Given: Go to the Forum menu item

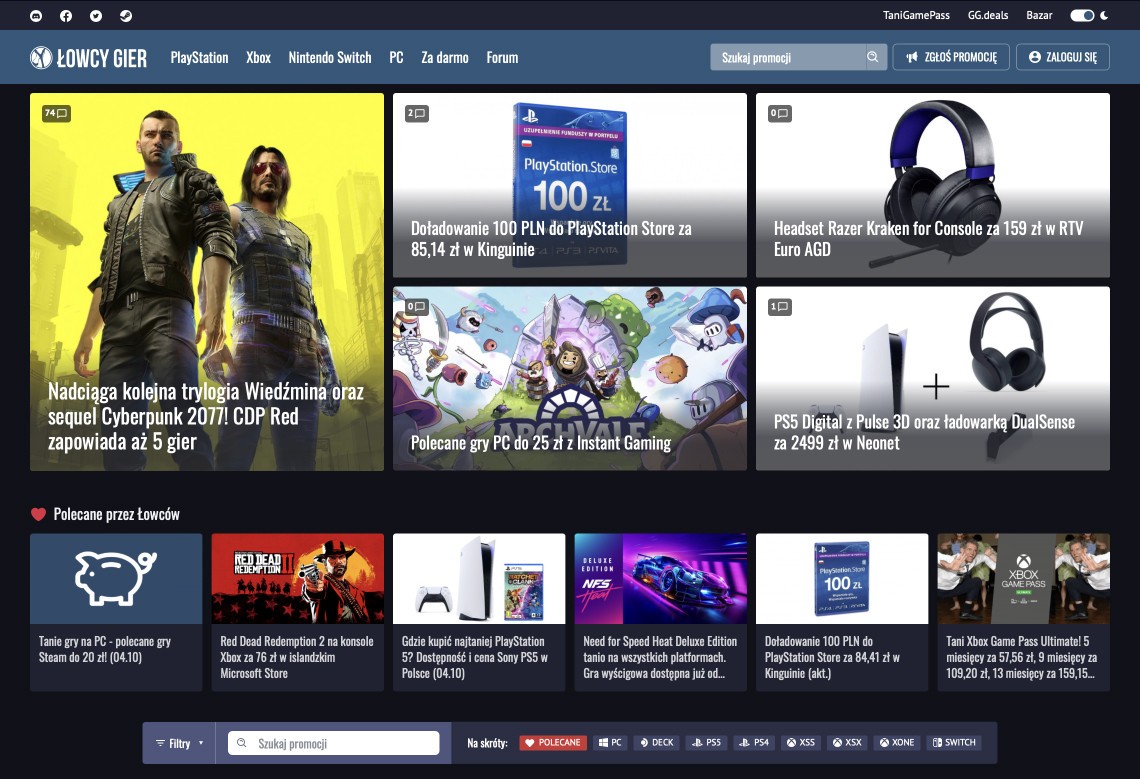Looking at the screenshot, I should pyautogui.click(x=502, y=57).
